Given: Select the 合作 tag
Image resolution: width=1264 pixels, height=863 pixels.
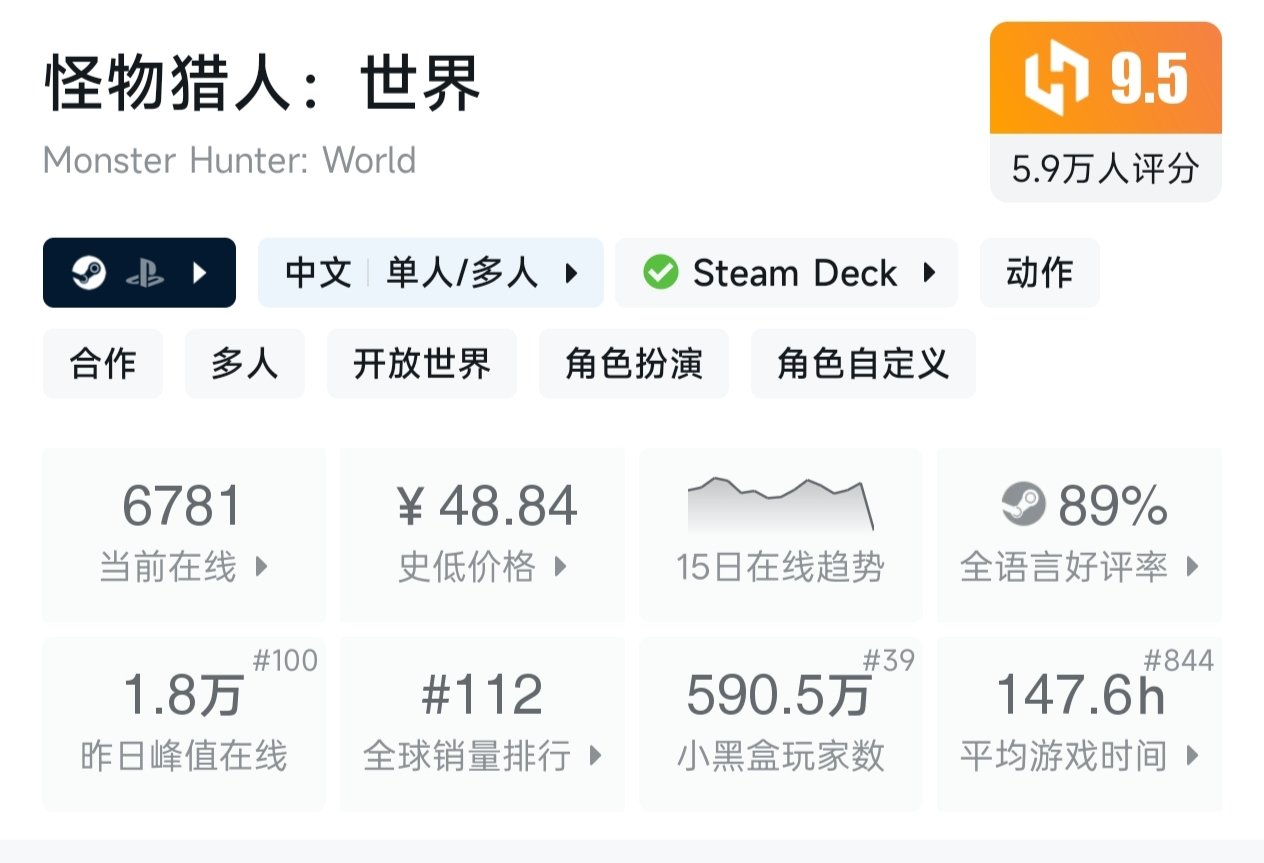Looking at the screenshot, I should pos(102,364).
